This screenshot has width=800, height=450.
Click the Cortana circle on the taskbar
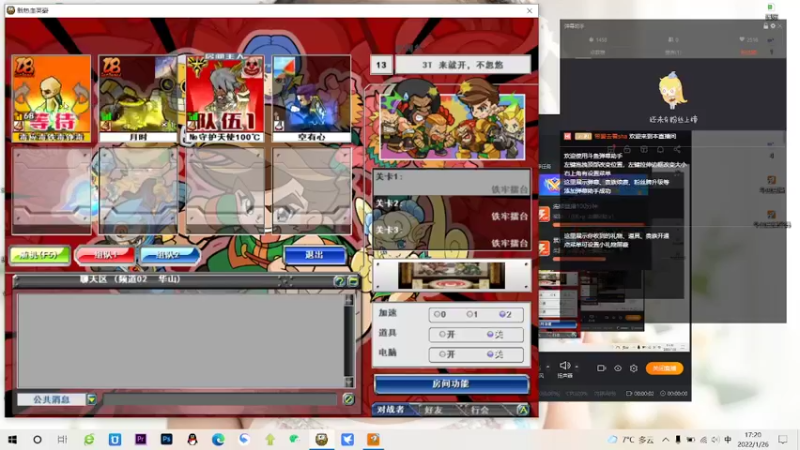pyautogui.click(x=37, y=439)
